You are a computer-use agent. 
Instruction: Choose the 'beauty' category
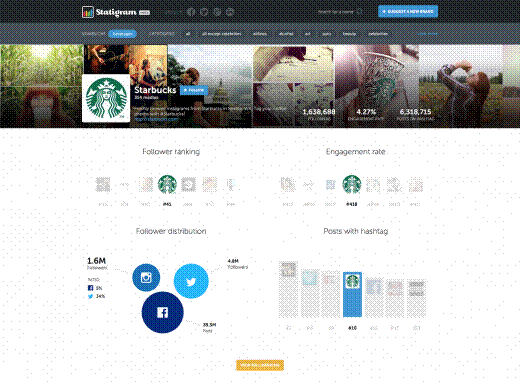pyautogui.click(x=349, y=34)
